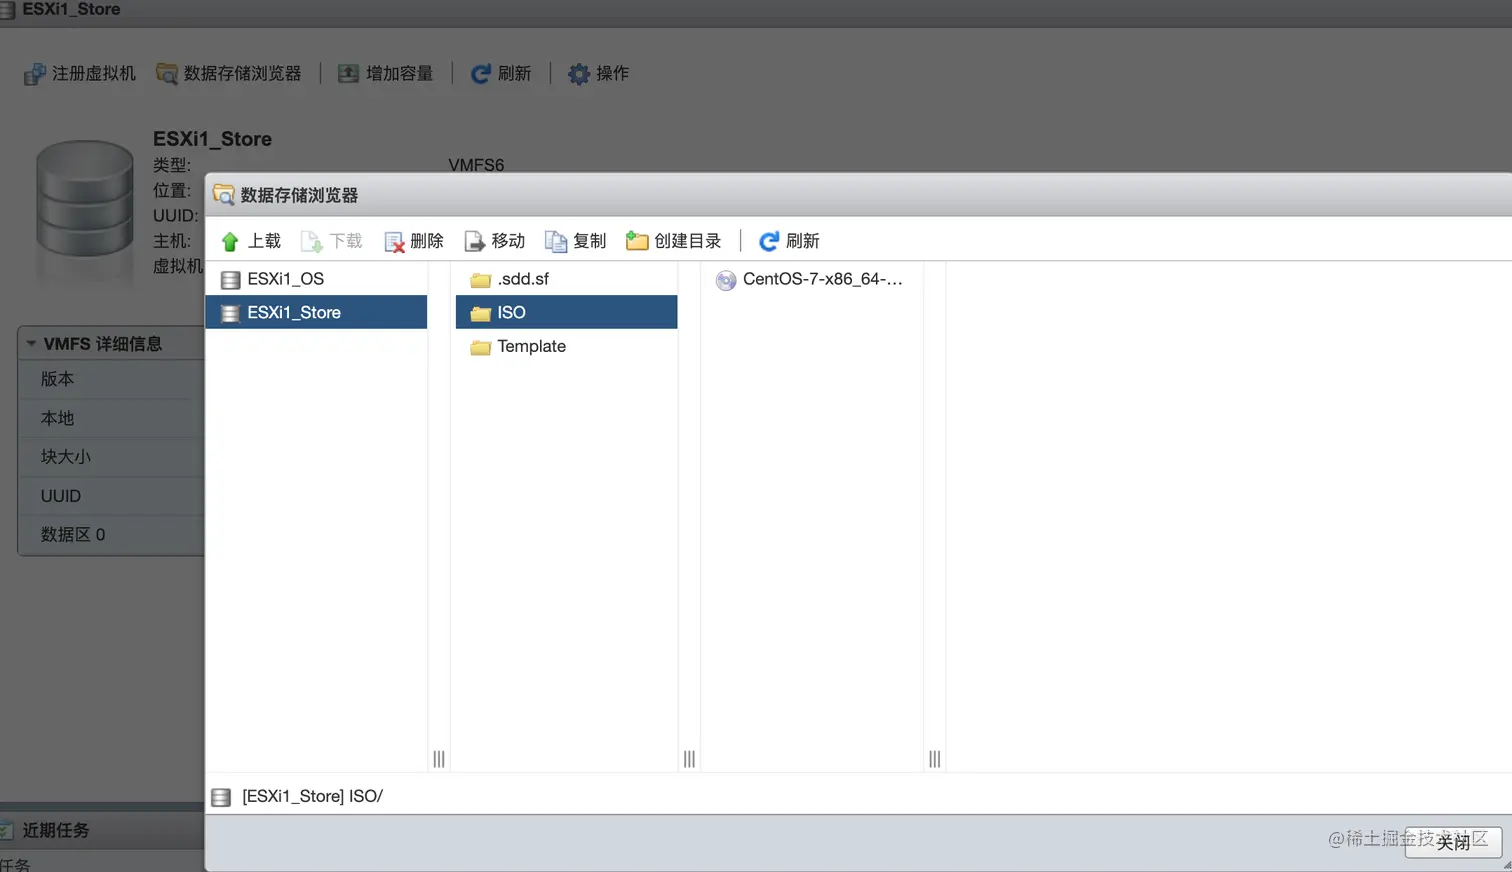Click the Upload (上载) arrow icon
1512x872 pixels.
(230, 241)
